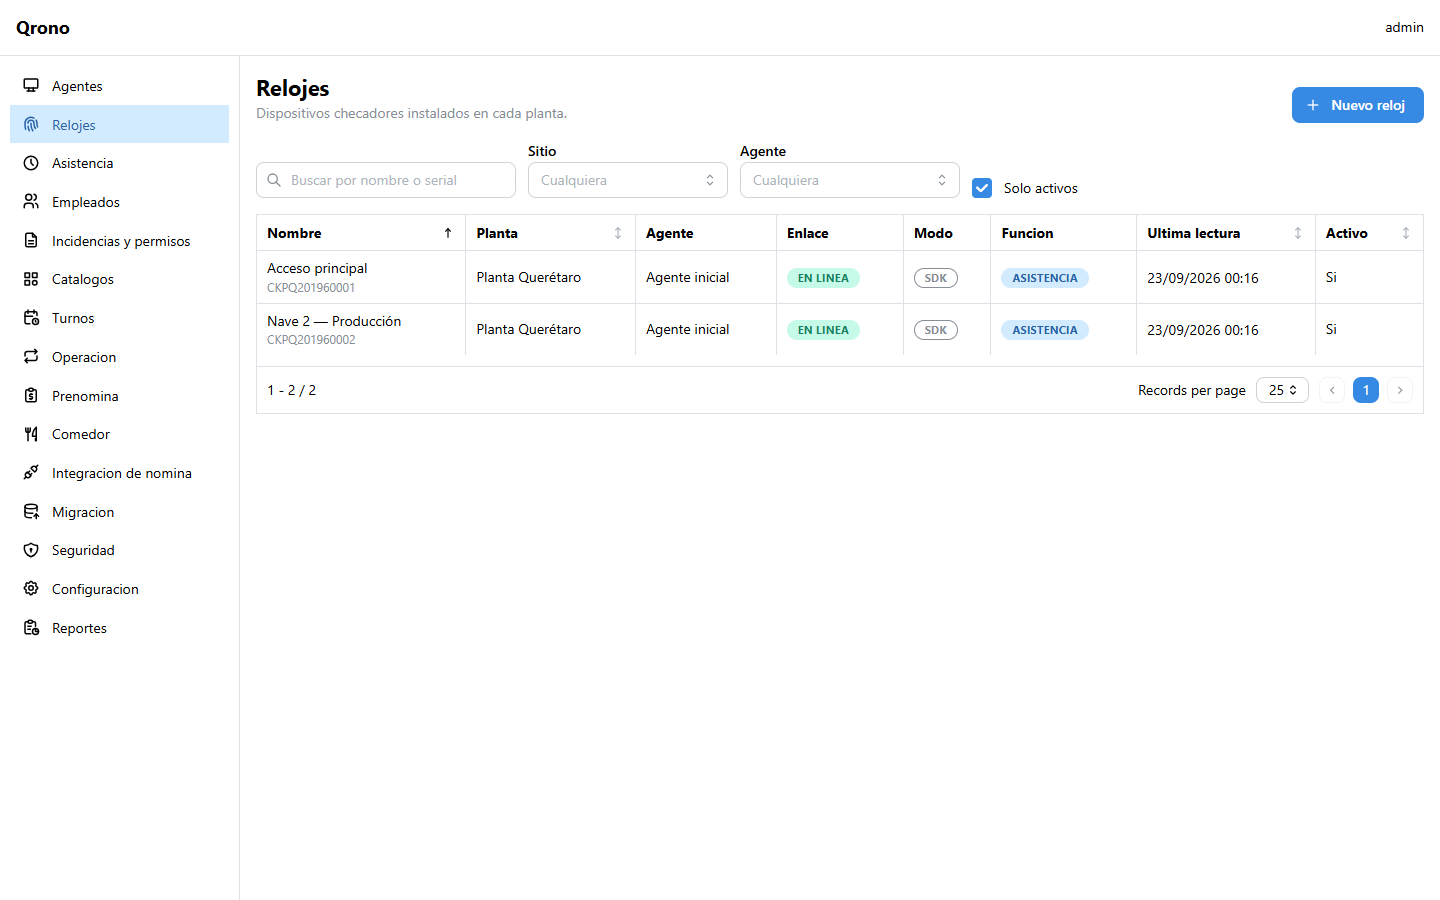Navigate to Catalogos
This screenshot has height=900, width=1440.
tap(119, 279)
